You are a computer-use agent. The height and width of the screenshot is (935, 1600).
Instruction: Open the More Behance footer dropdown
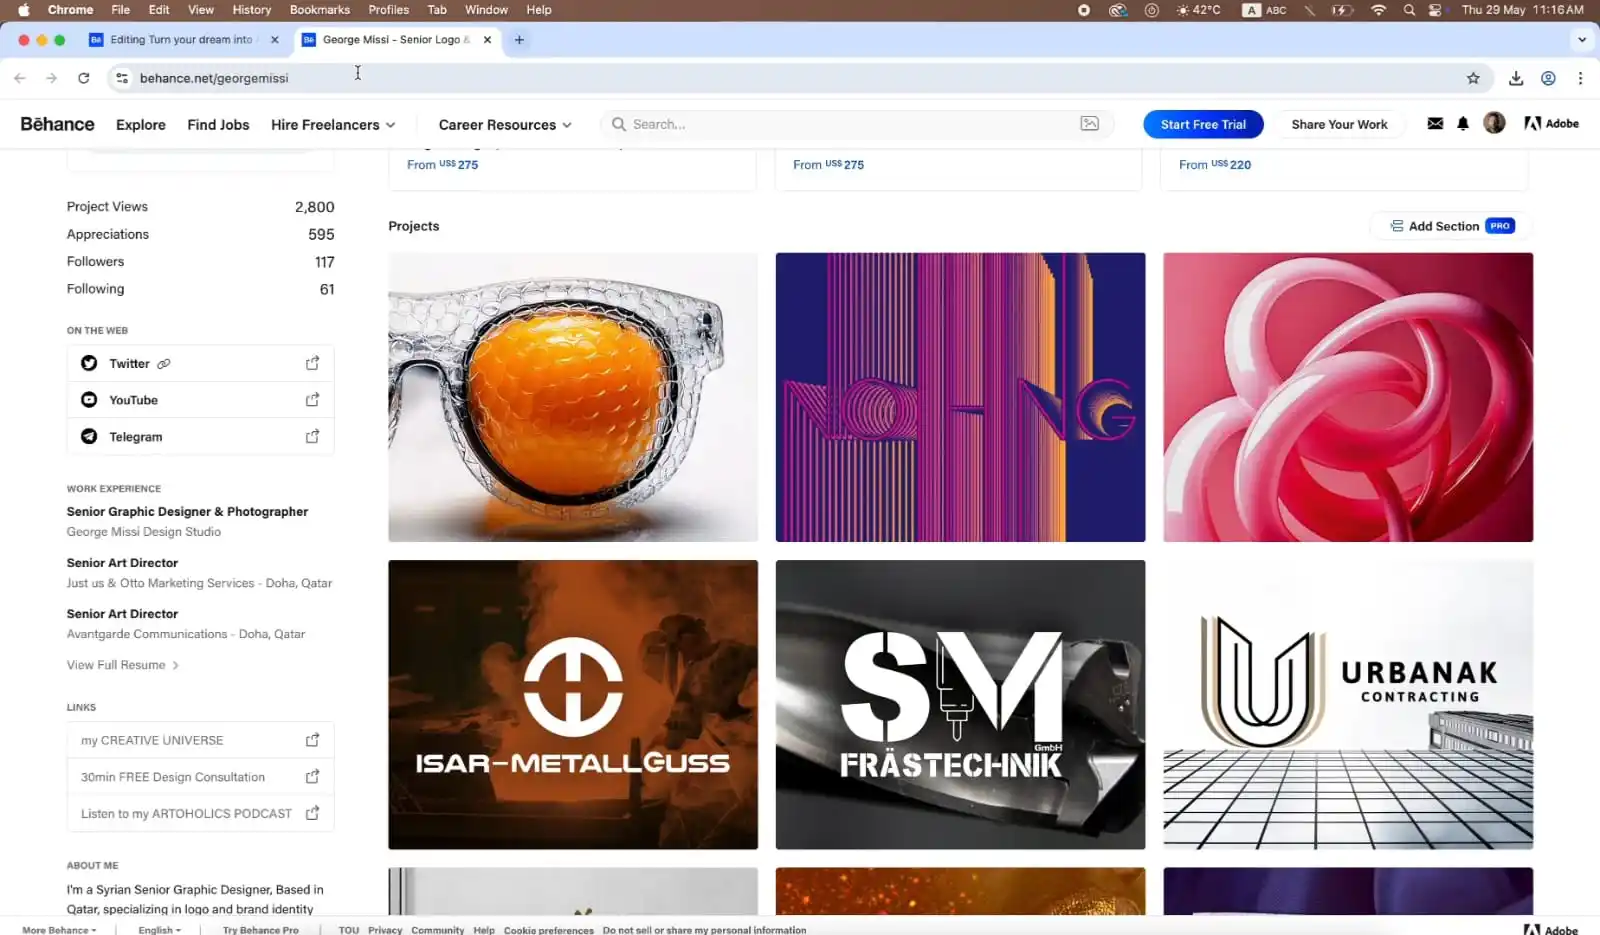[59, 929]
